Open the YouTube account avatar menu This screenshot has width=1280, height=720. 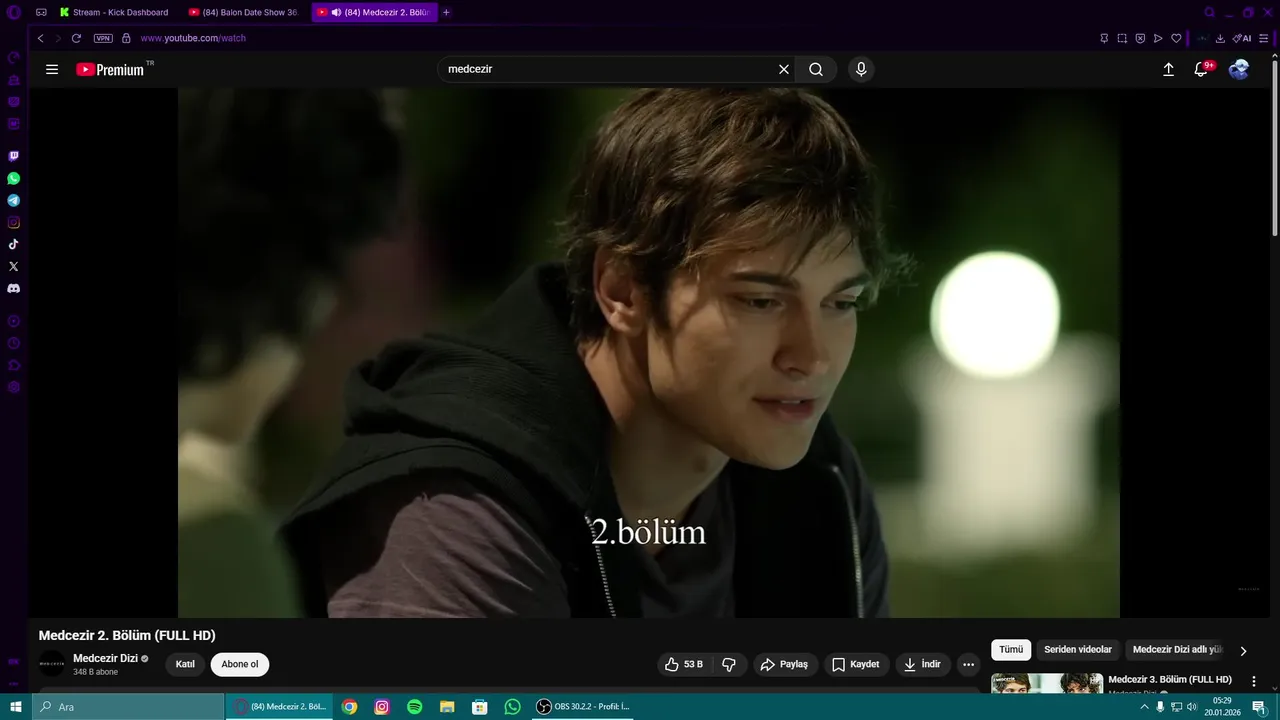coord(1239,69)
